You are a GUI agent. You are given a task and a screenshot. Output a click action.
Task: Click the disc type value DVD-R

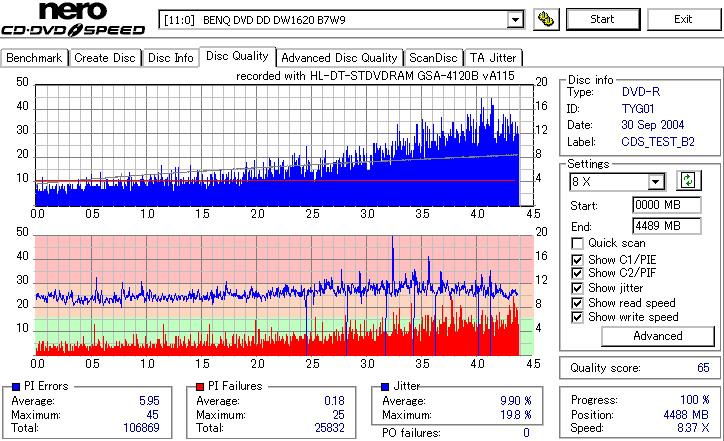(641, 92)
